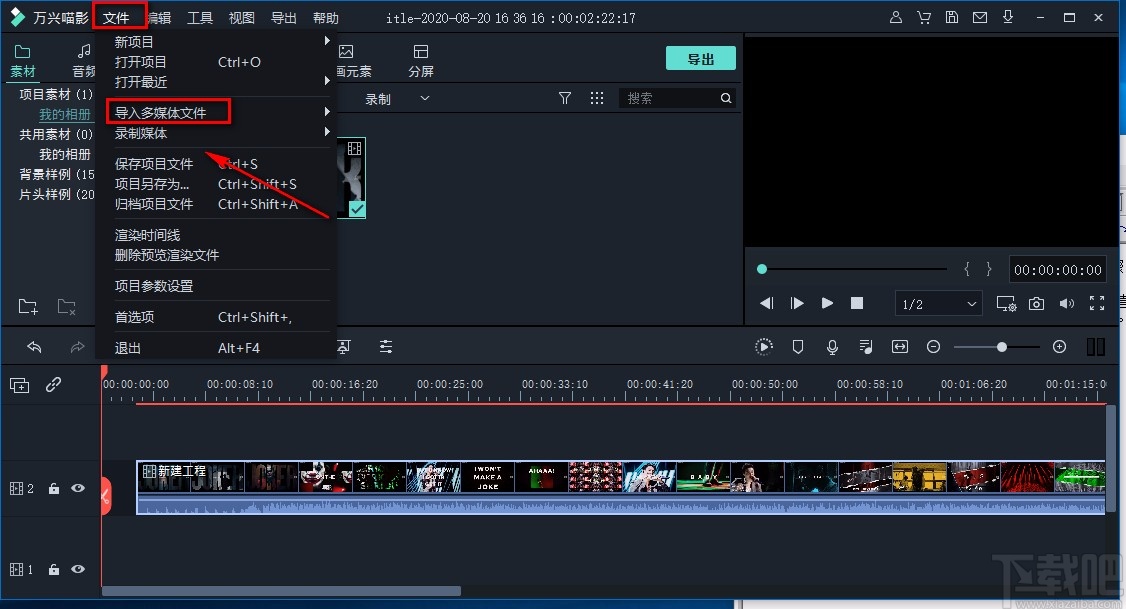Open preview display settings icon

(x=1006, y=304)
